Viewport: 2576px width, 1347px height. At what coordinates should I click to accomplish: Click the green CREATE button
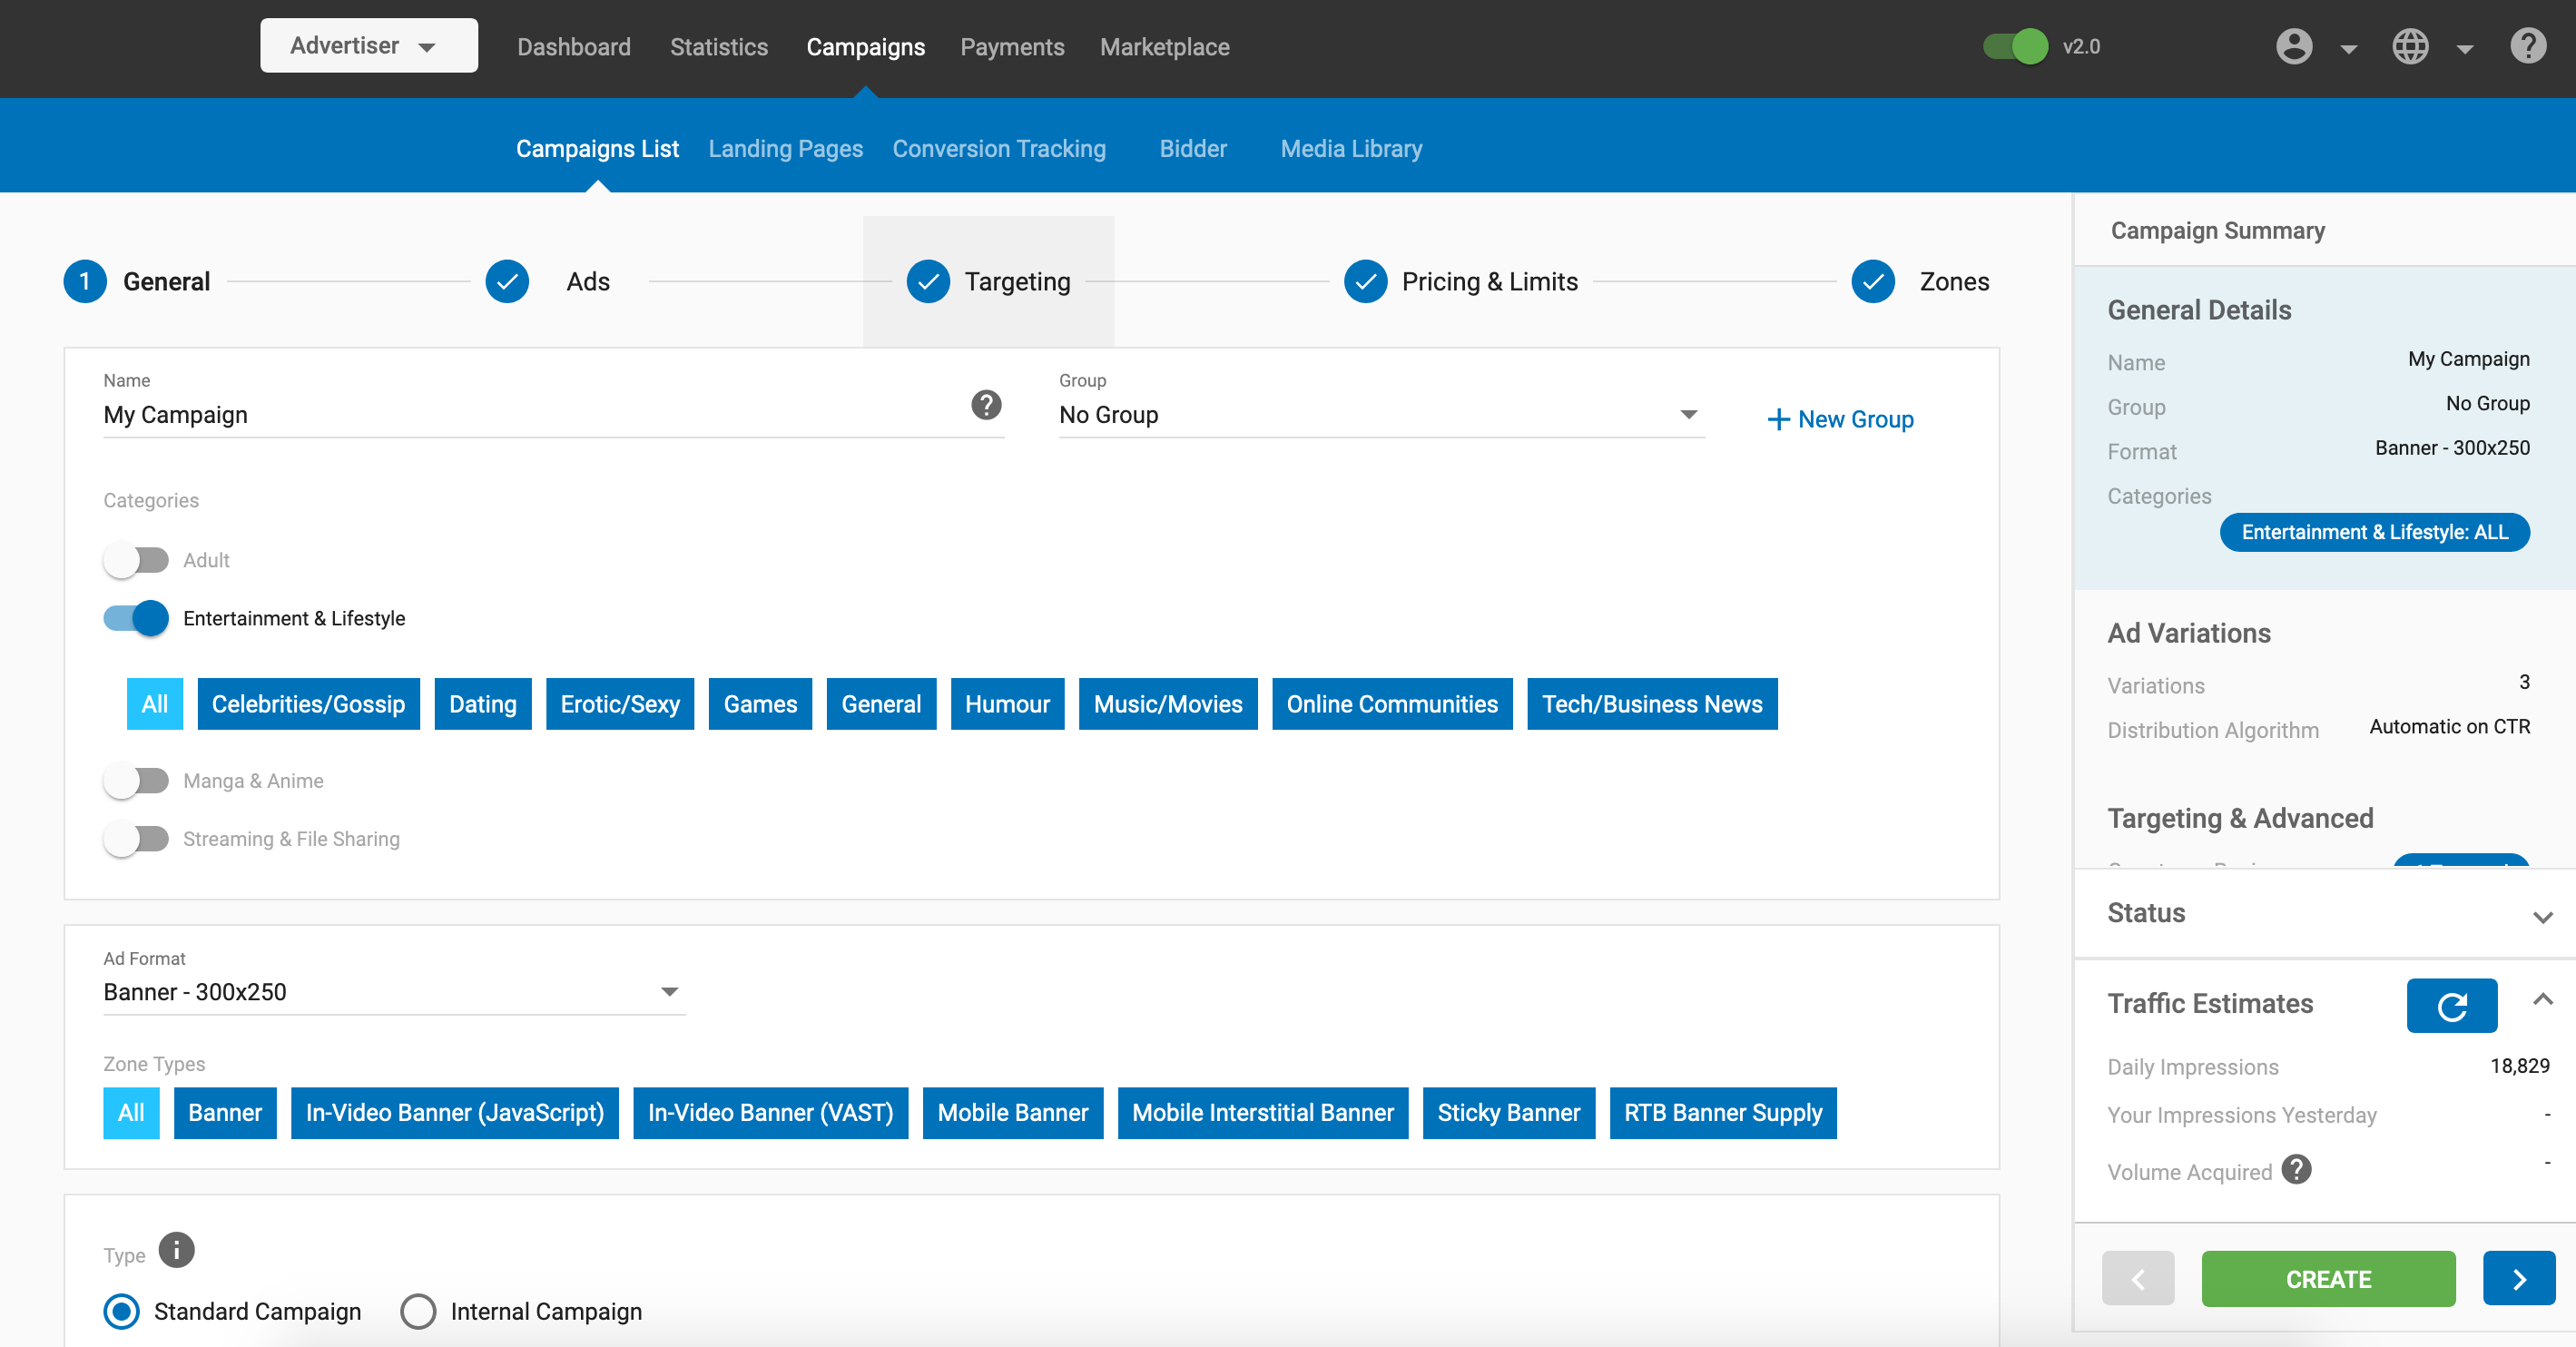[2327, 1278]
